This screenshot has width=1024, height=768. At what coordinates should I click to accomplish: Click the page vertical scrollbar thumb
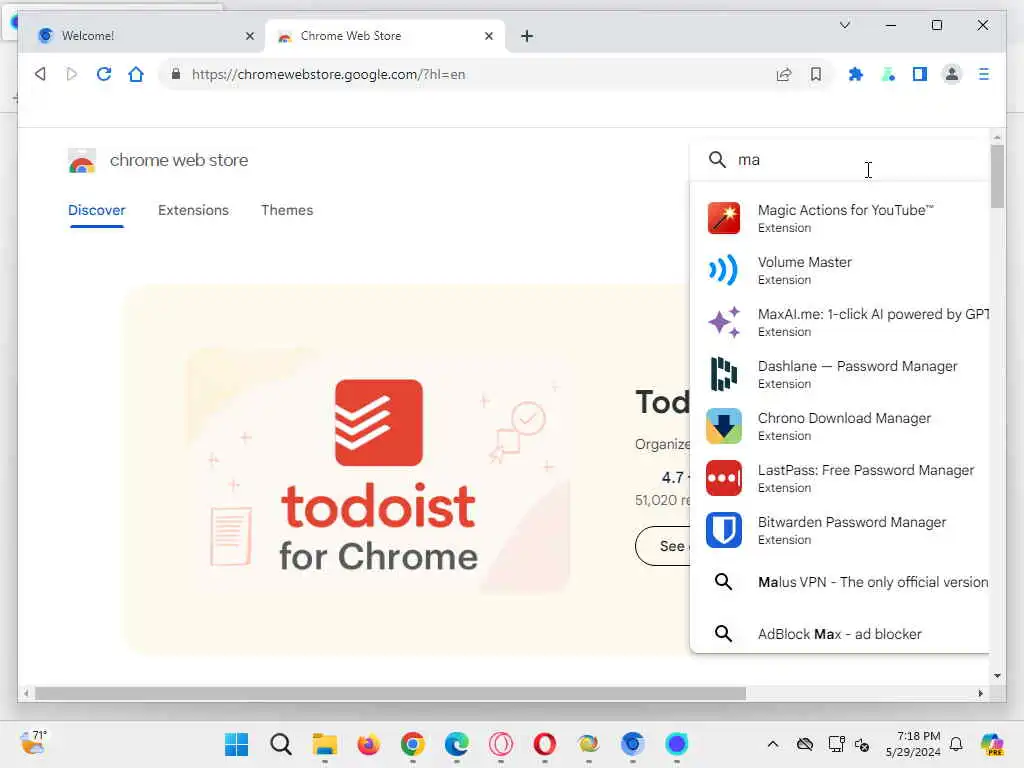pos(997,176)
